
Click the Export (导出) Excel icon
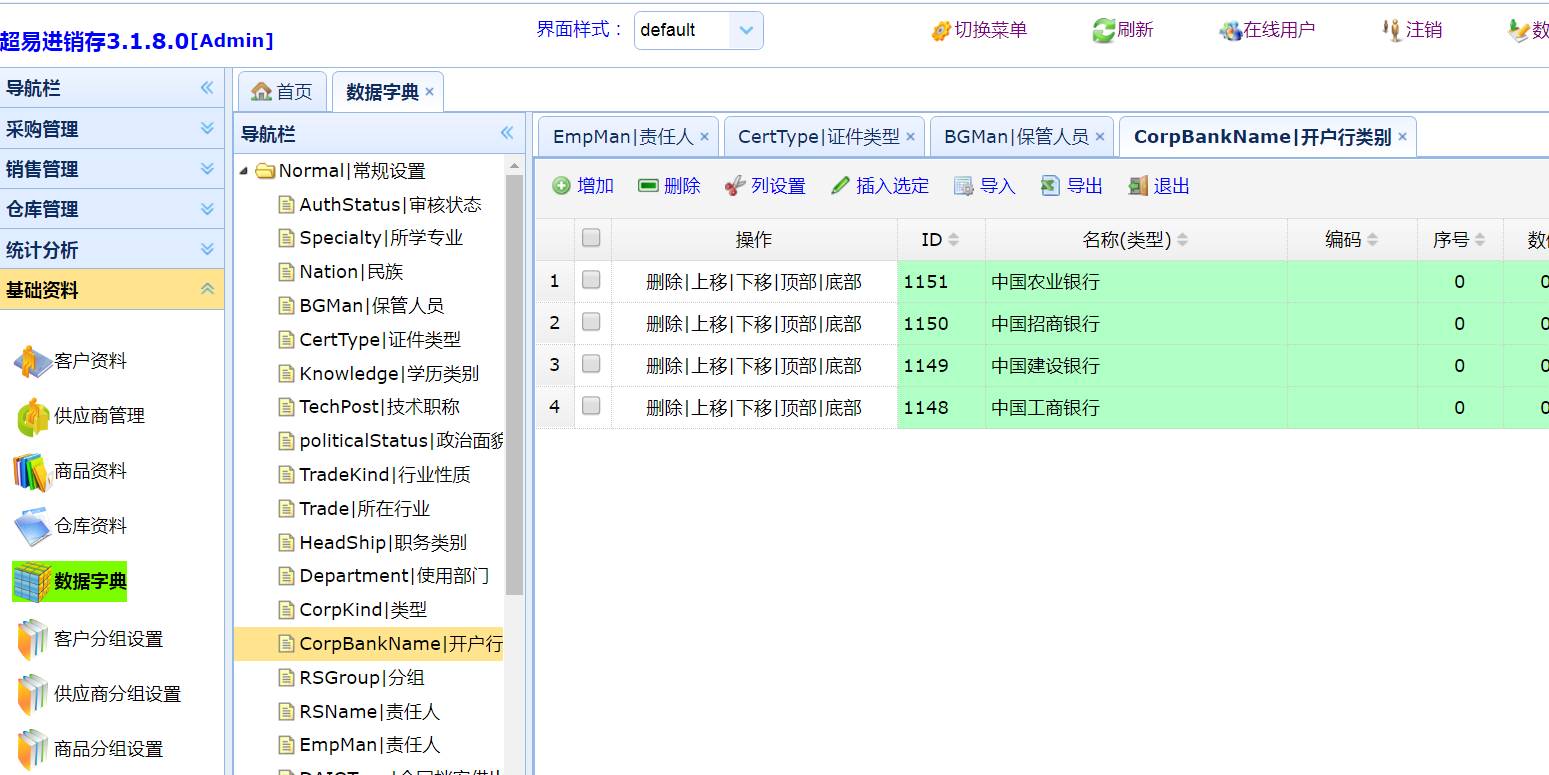pos(1050,186)
